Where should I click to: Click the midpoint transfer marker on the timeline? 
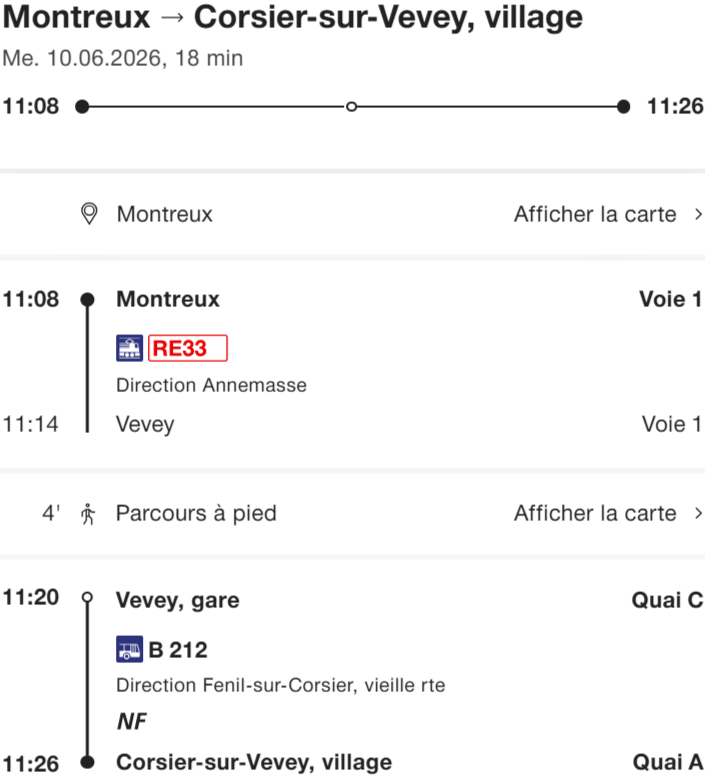[351, 106]
